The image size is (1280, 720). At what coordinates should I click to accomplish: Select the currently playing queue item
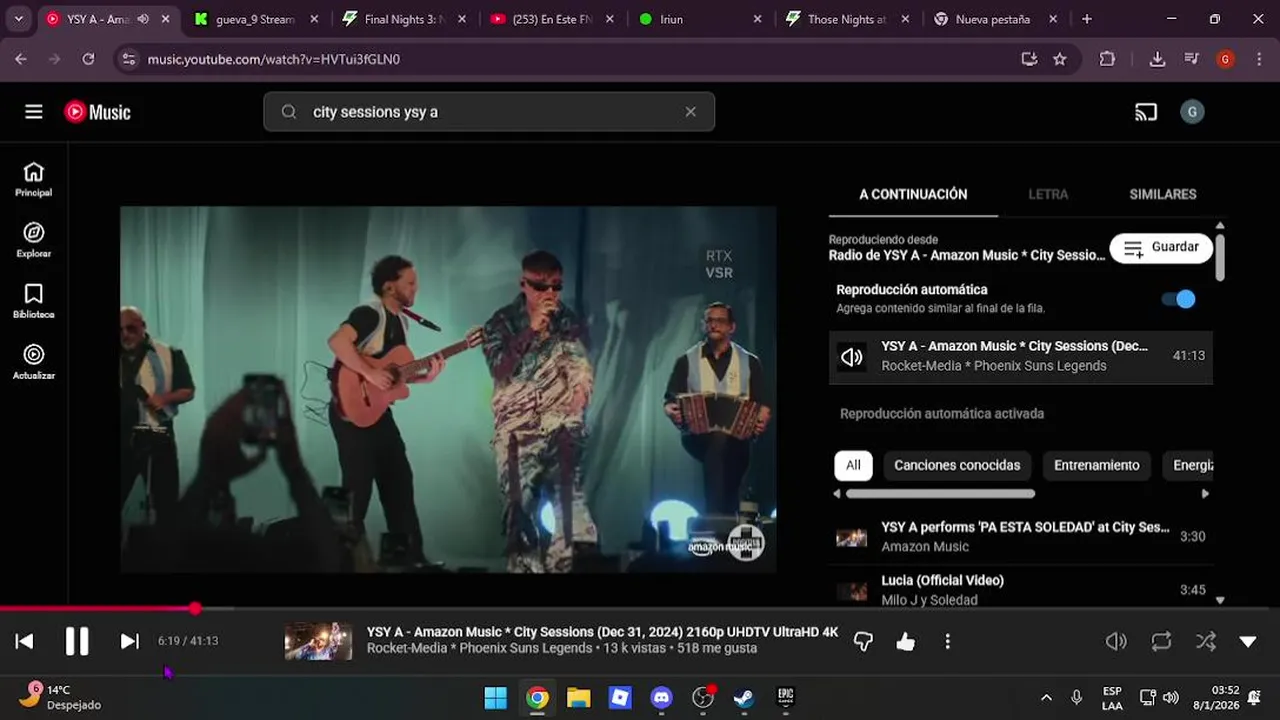click(x=1021, y=356)
